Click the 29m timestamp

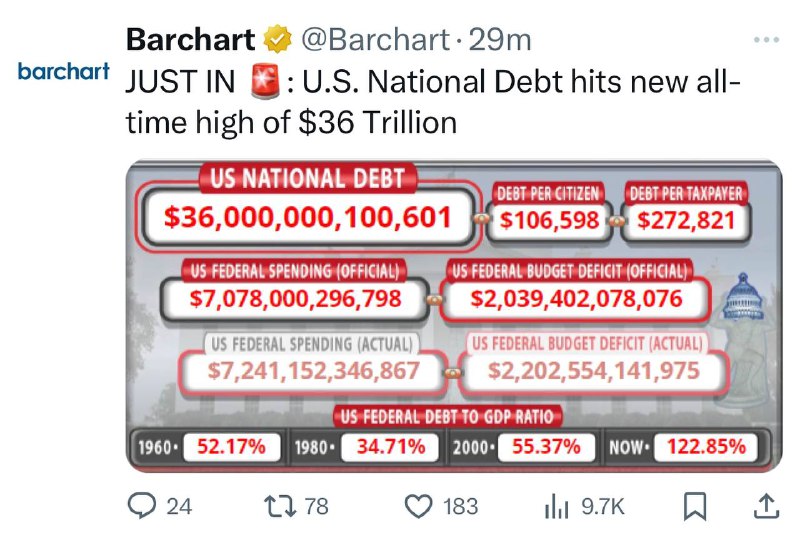499,39
